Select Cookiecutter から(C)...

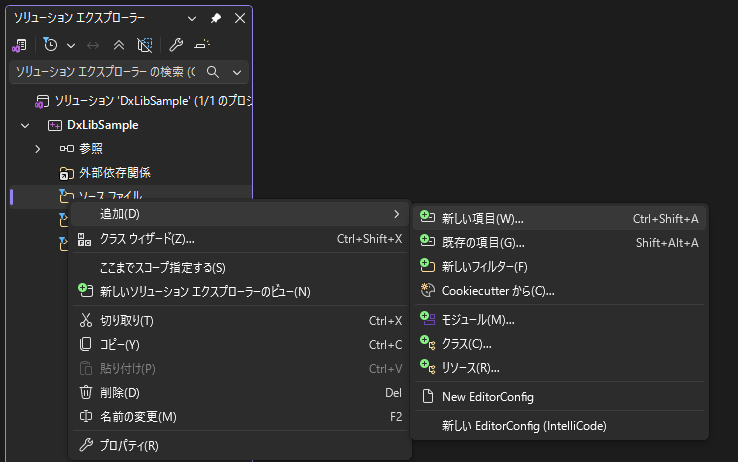(x=559, y=291)
